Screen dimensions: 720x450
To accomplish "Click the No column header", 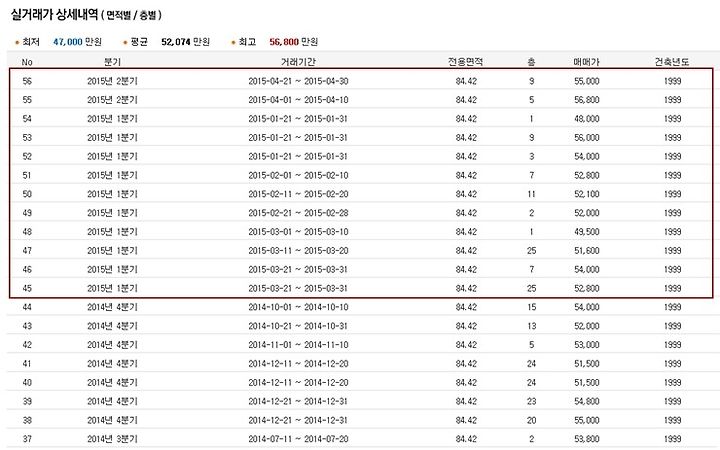I will (27, 62).
